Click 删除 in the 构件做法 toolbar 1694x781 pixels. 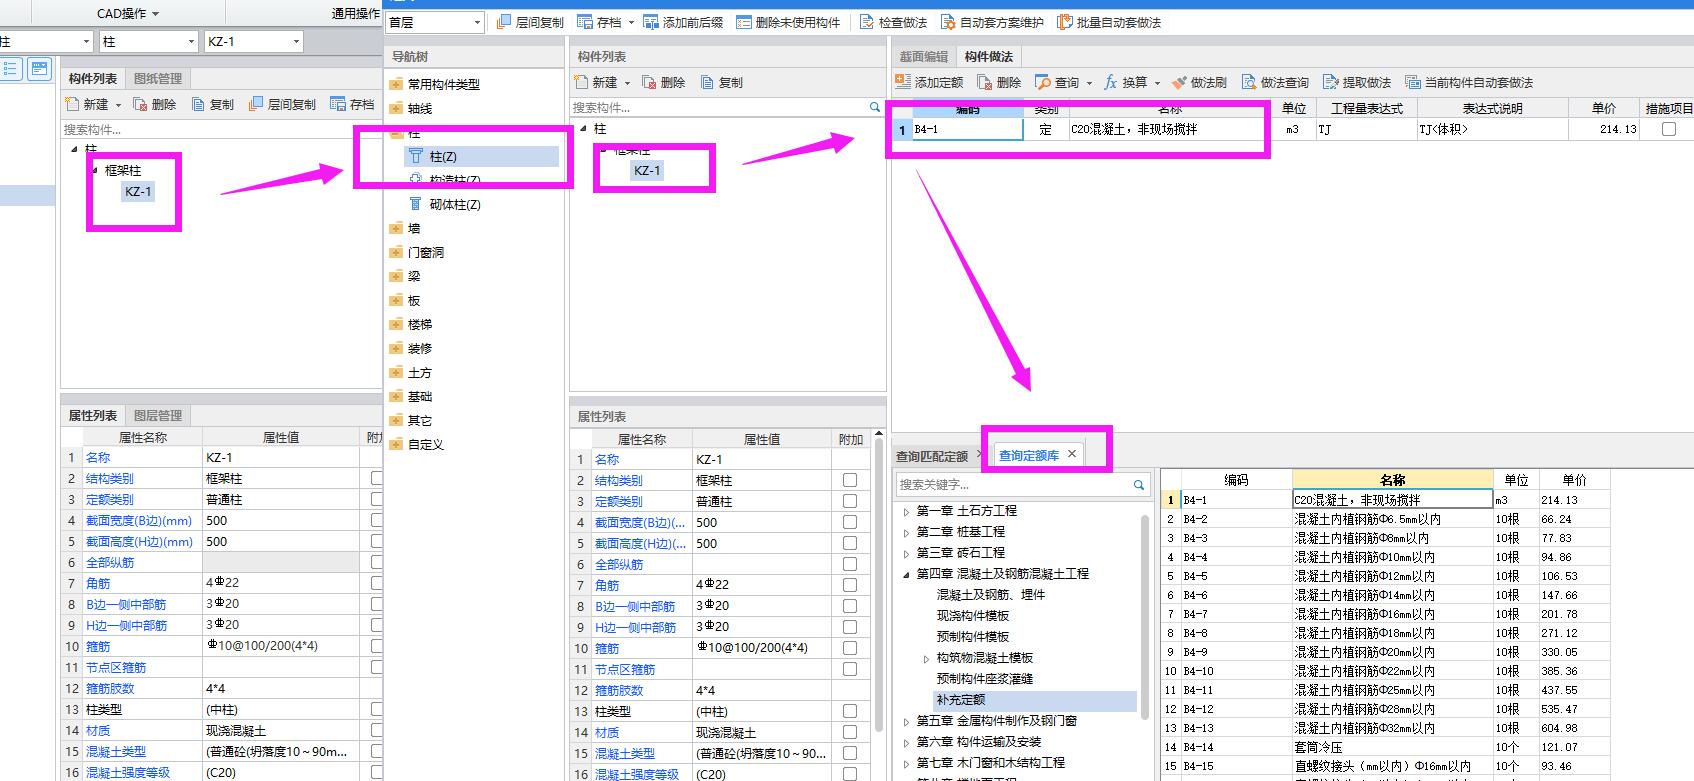(x=999, y=82)
